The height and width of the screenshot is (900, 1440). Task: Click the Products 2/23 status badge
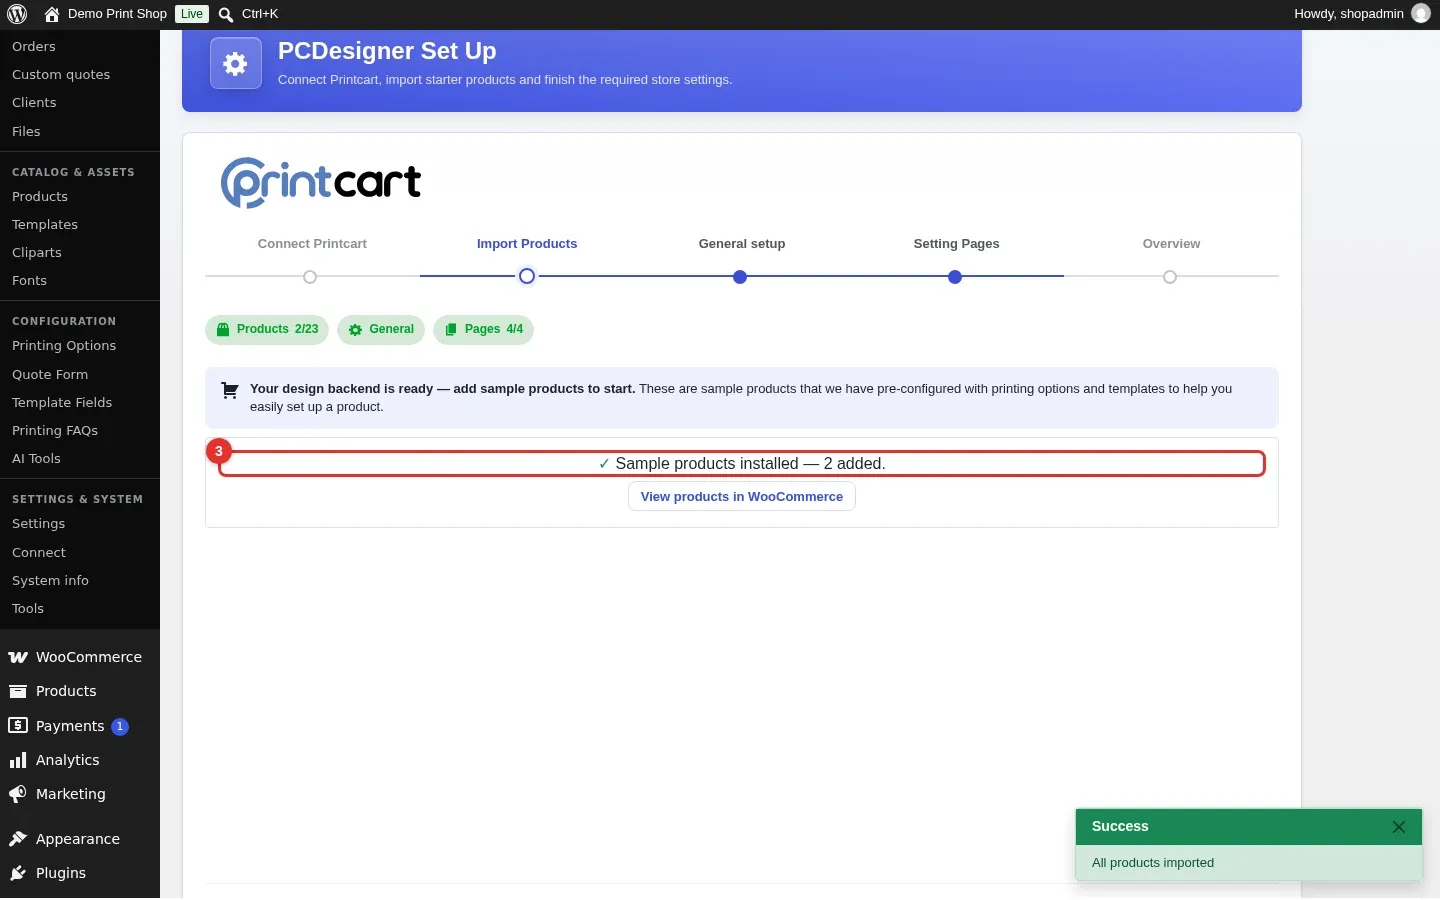(267, 329)
